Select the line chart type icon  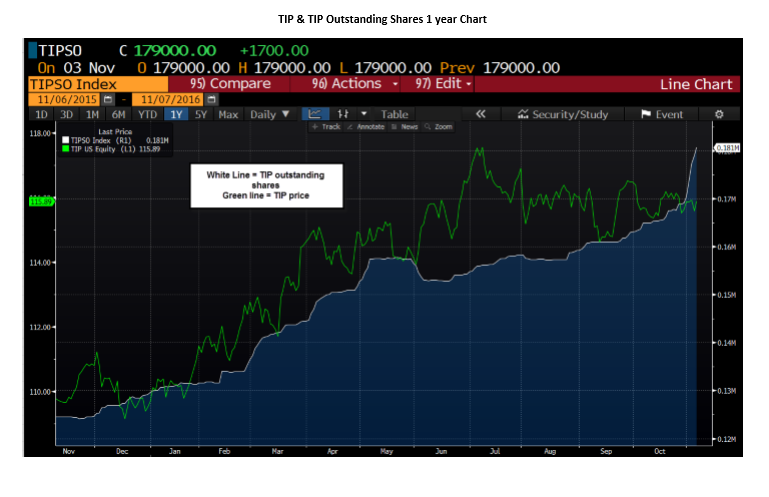coord(315,115)
